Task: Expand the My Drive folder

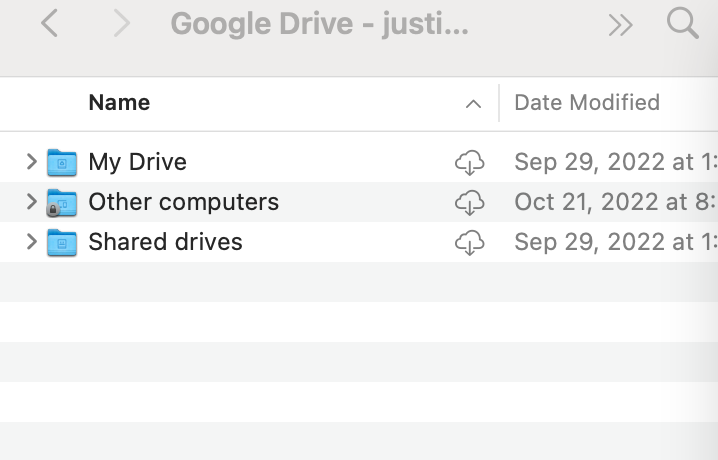Action: click(x=31, y=161)
